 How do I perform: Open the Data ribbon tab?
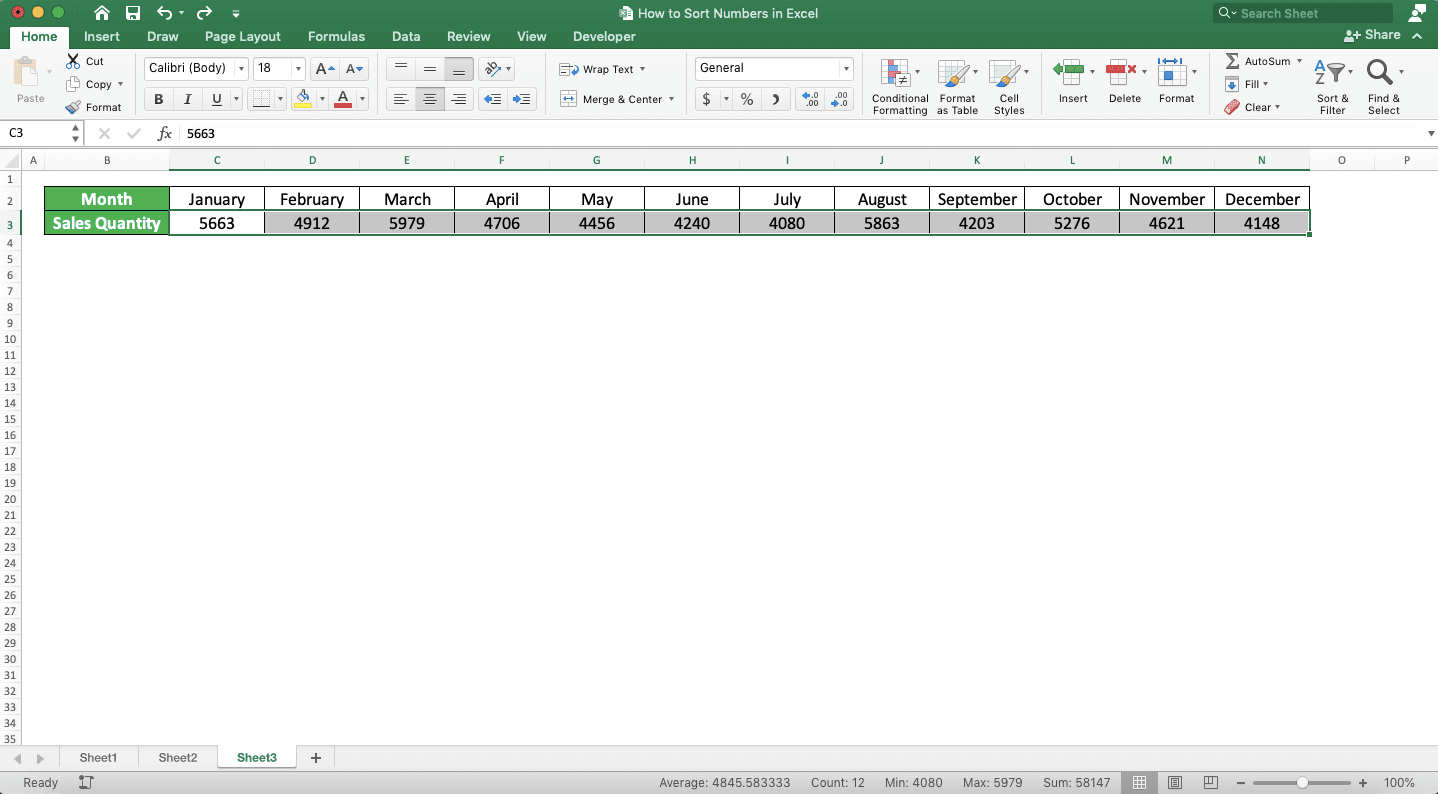click(406, 36)
